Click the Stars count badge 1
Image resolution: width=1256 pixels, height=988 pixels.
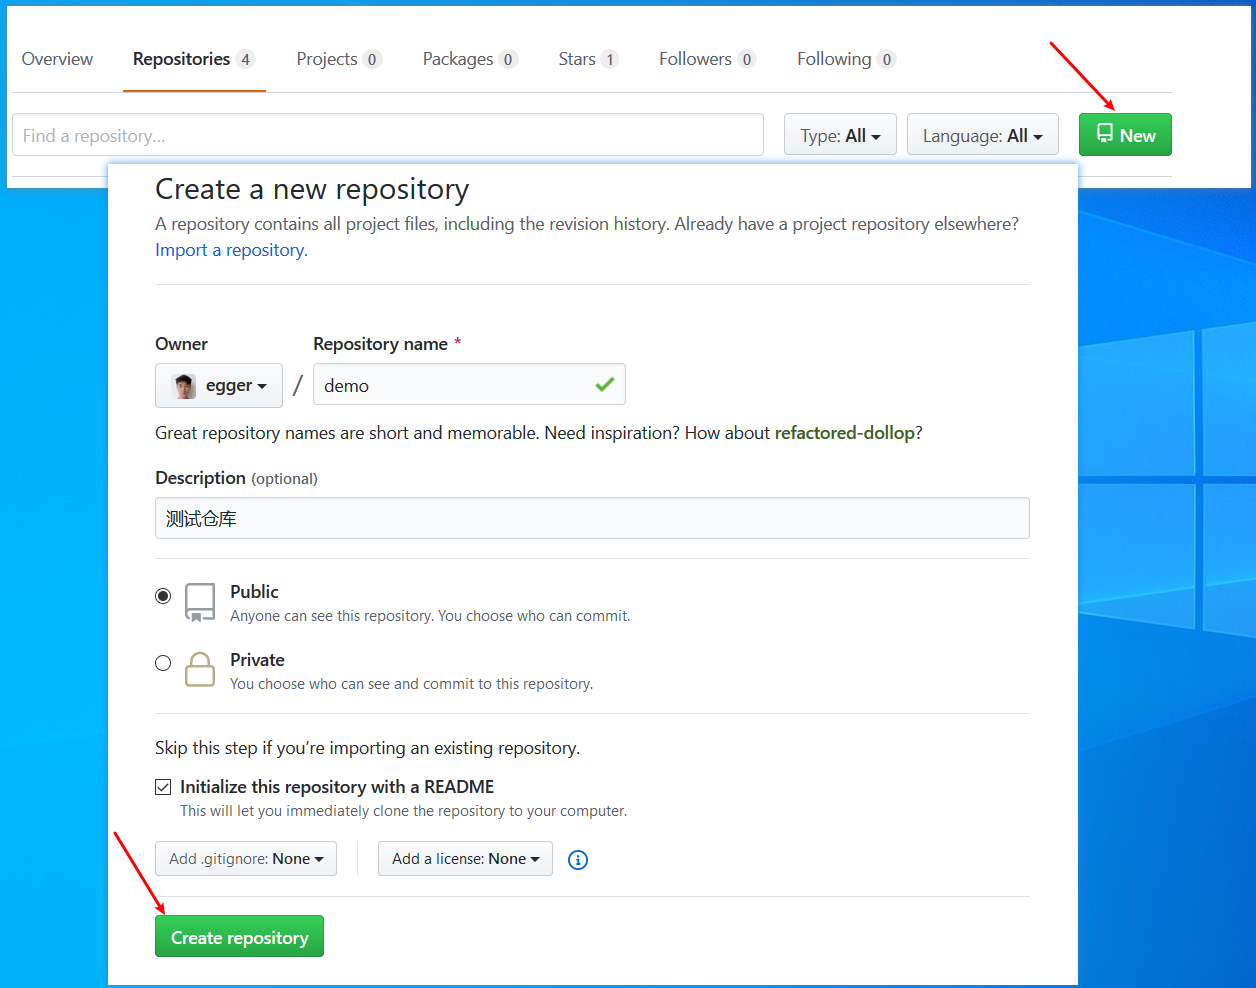tap(610, 59)
